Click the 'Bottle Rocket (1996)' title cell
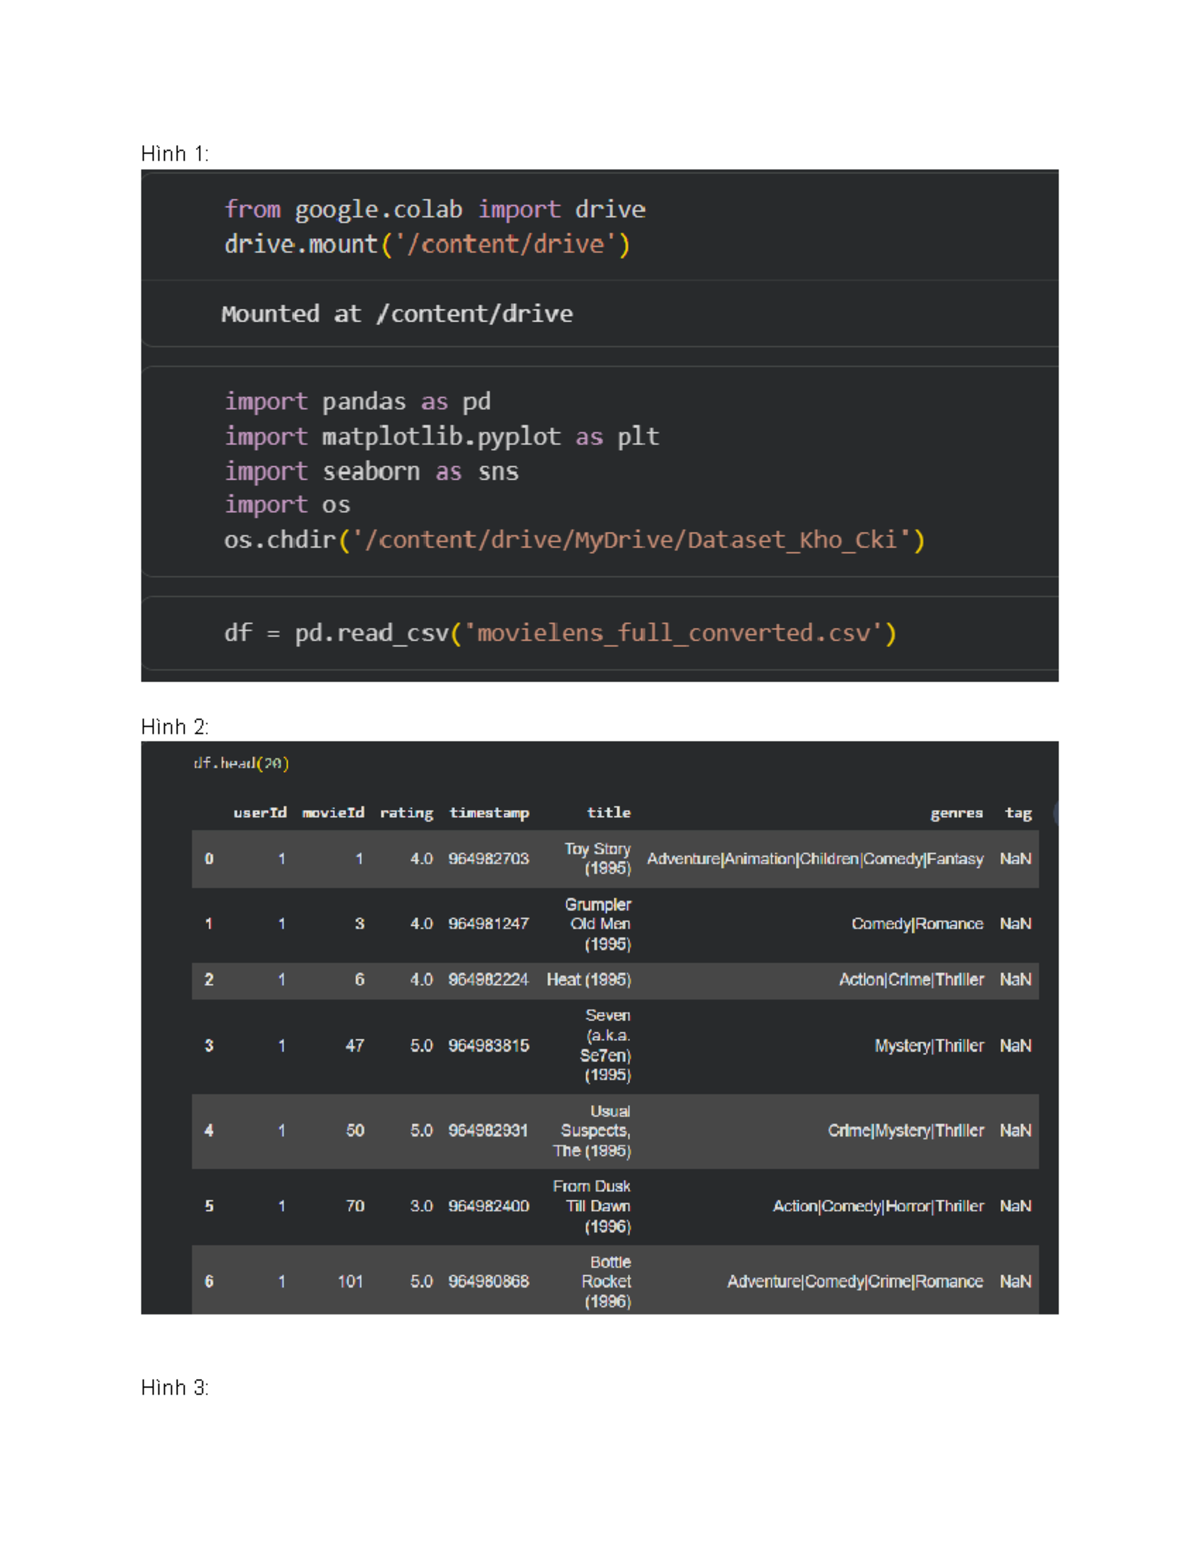This screenshot has width=1200, height=1553. pyautogui.click(x=607, y=1282)
